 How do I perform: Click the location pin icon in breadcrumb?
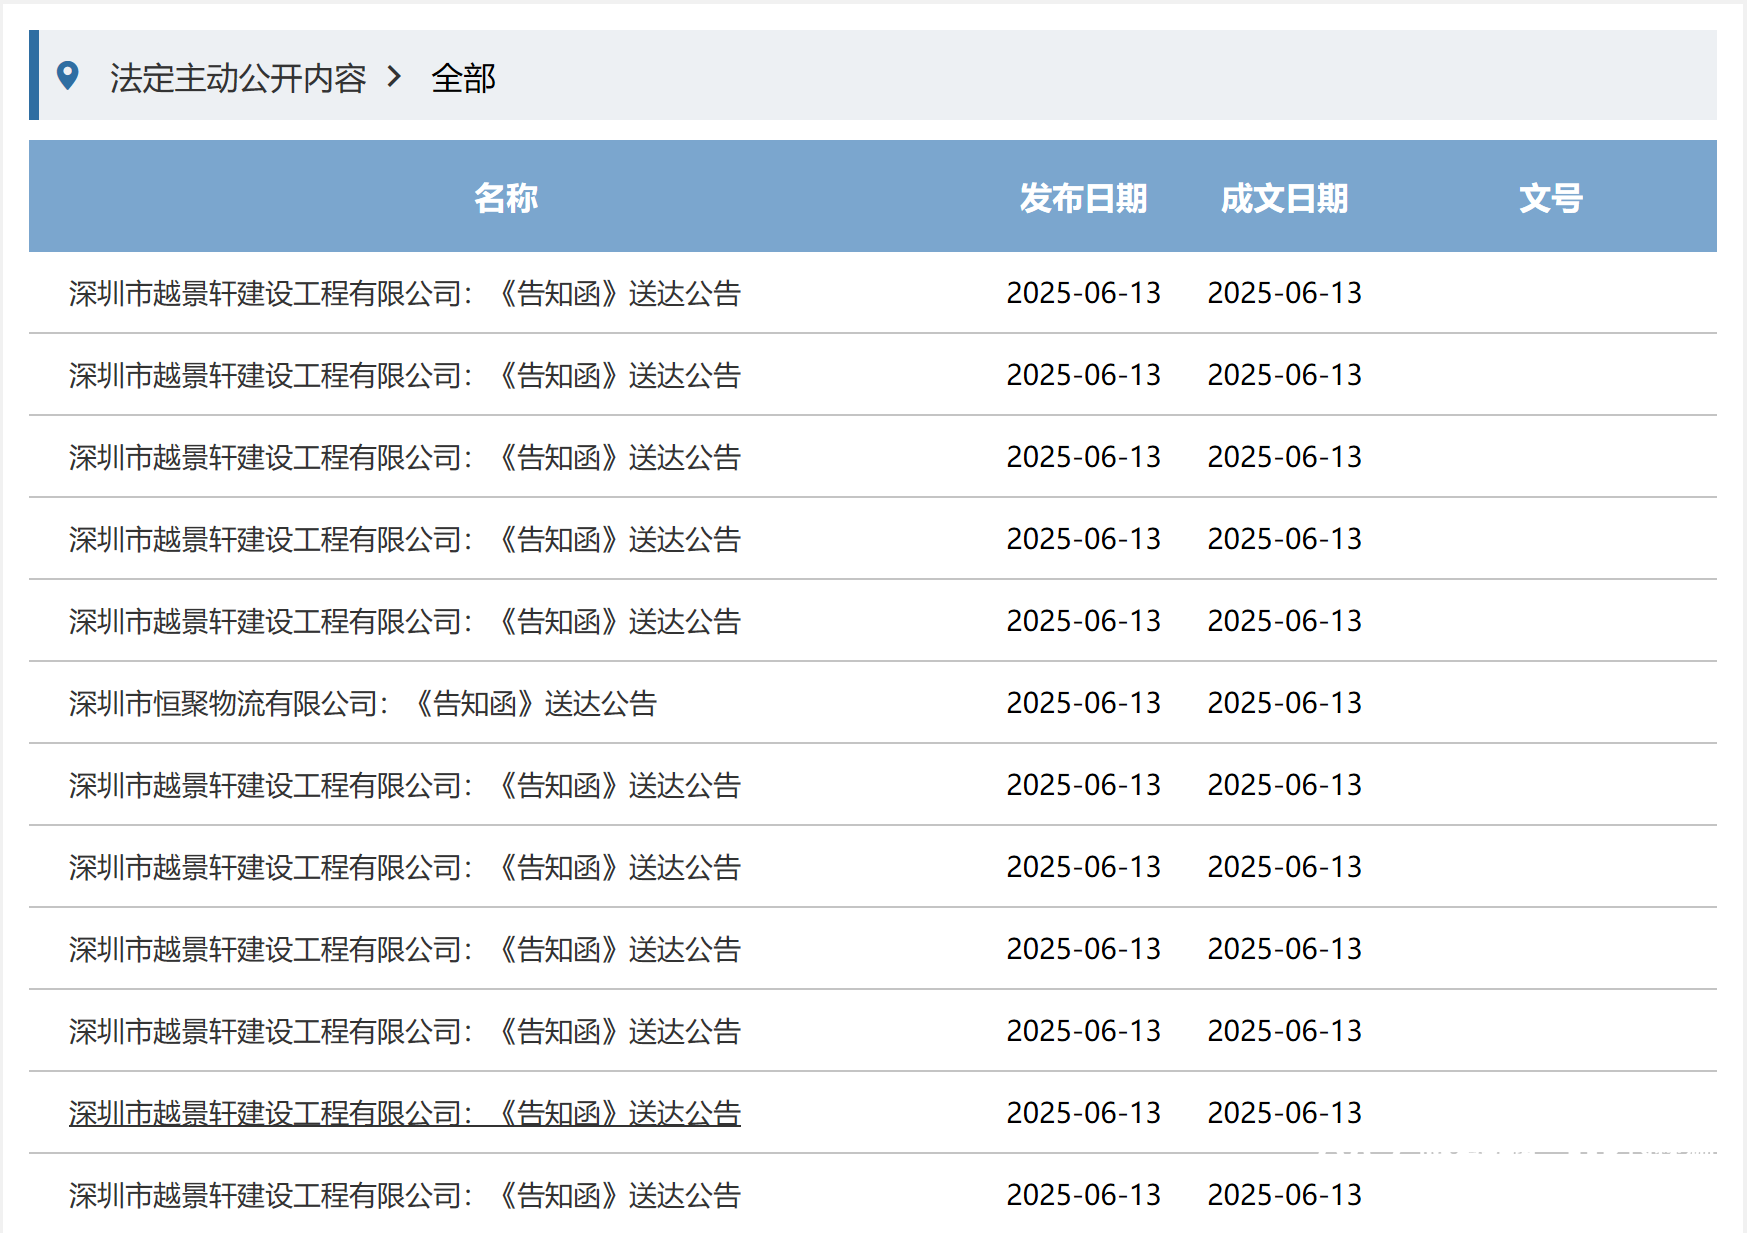(68, 75)
